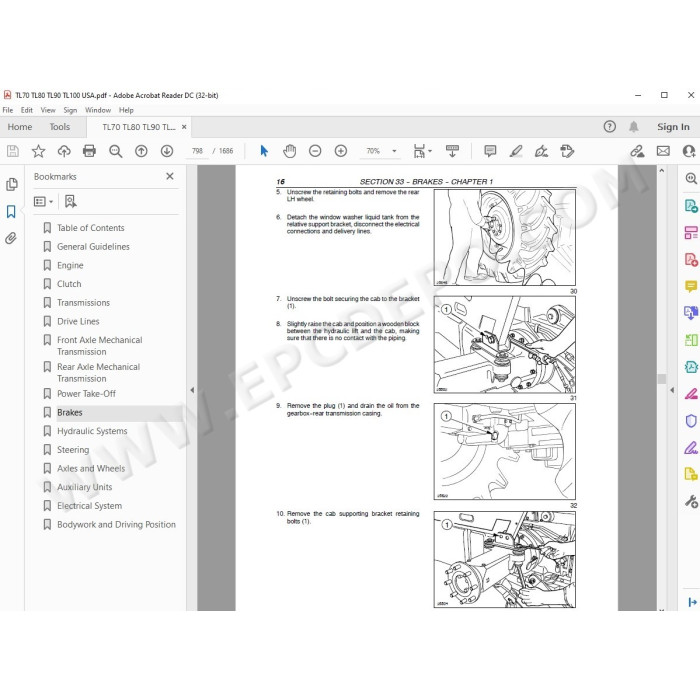Expand the bookmarks options menu
This screenshot has height=700, width=700.
pos(43,202)
